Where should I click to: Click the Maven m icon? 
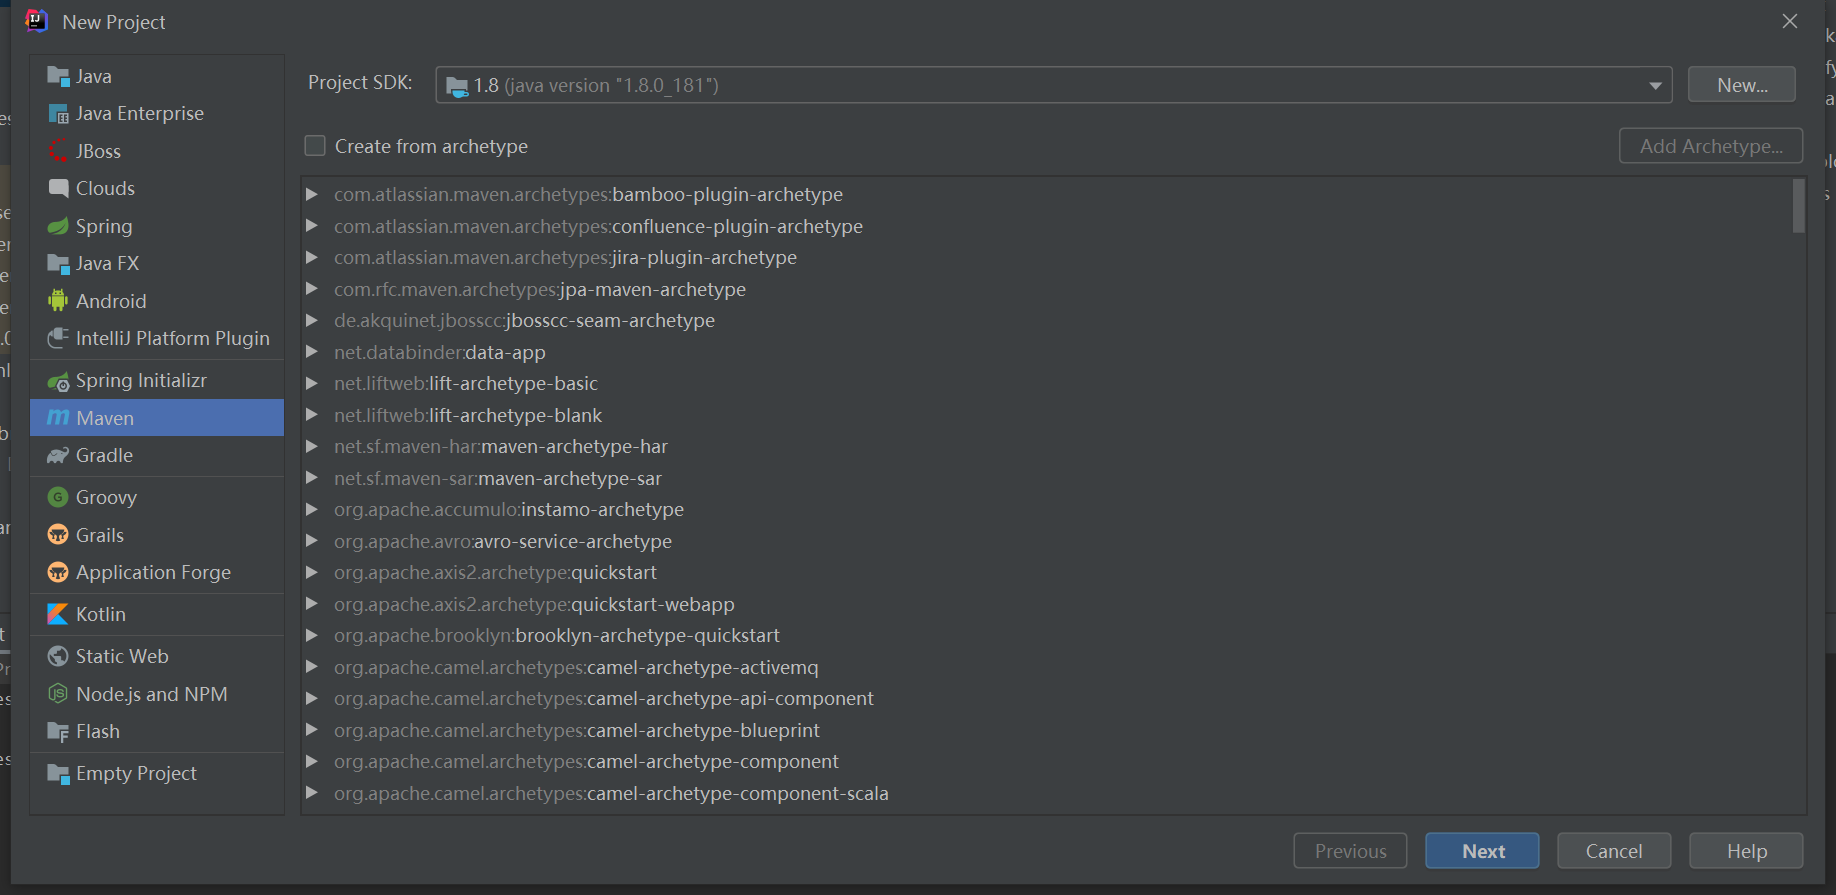tap(58, 418)
